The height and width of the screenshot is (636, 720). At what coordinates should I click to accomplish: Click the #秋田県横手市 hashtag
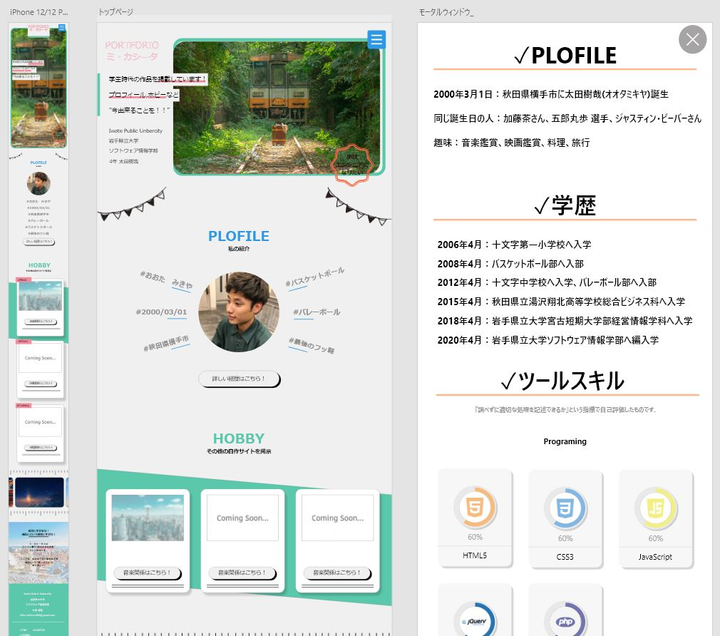click(x=166, y=343)
